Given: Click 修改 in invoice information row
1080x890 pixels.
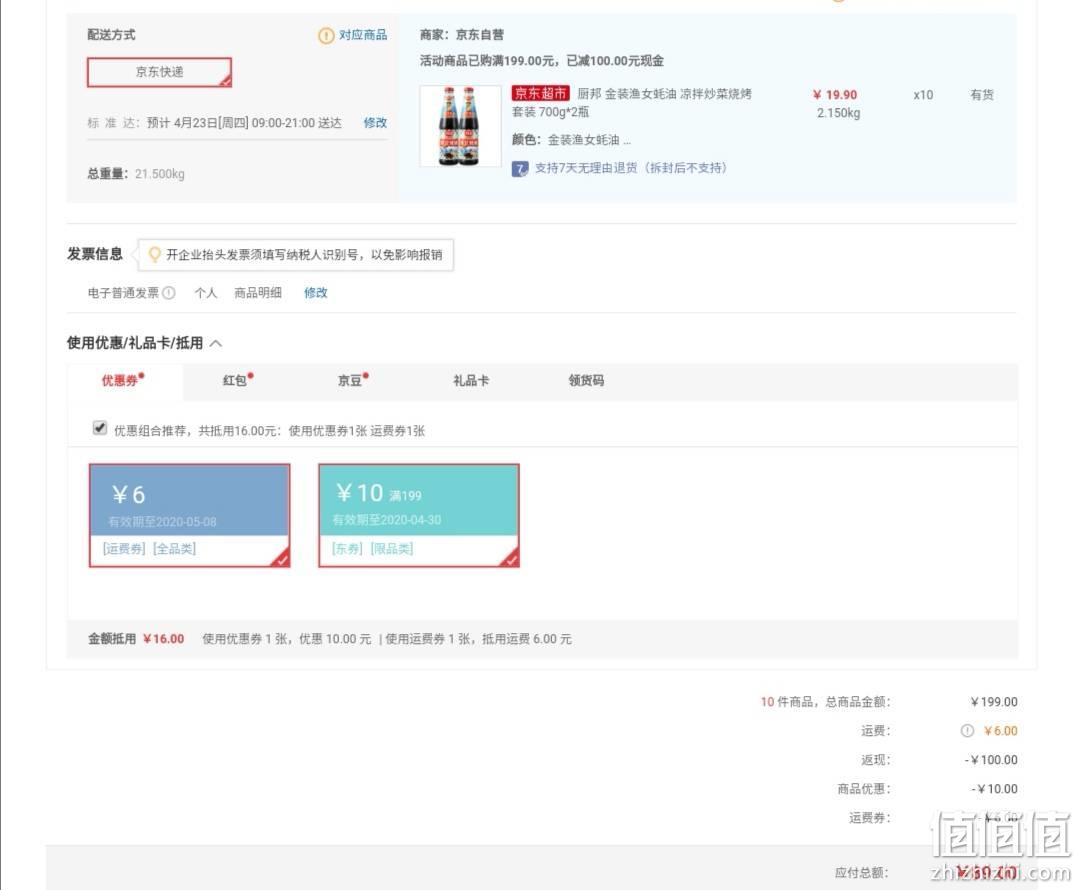Looking at the screenshot, I should (x=315, y=293).
